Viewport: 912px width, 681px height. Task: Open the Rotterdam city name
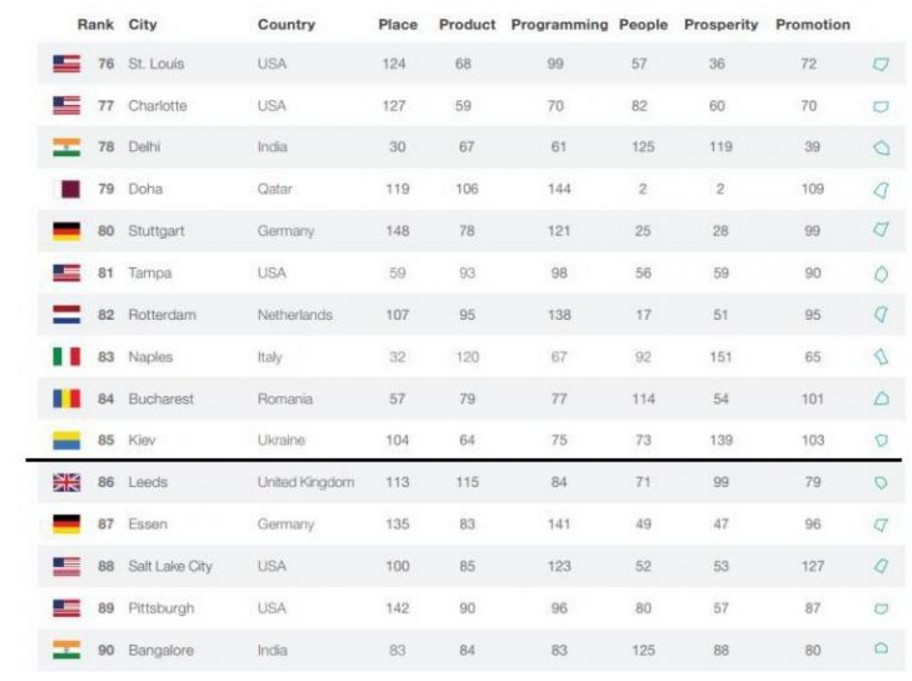point(162,315)
